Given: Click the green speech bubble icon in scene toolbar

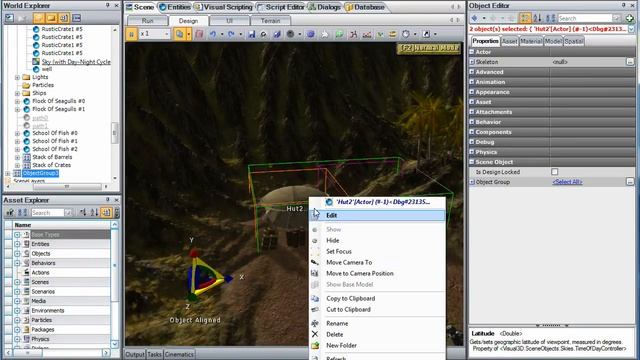Looking at the screenshot, I should [x=339, y=34].
